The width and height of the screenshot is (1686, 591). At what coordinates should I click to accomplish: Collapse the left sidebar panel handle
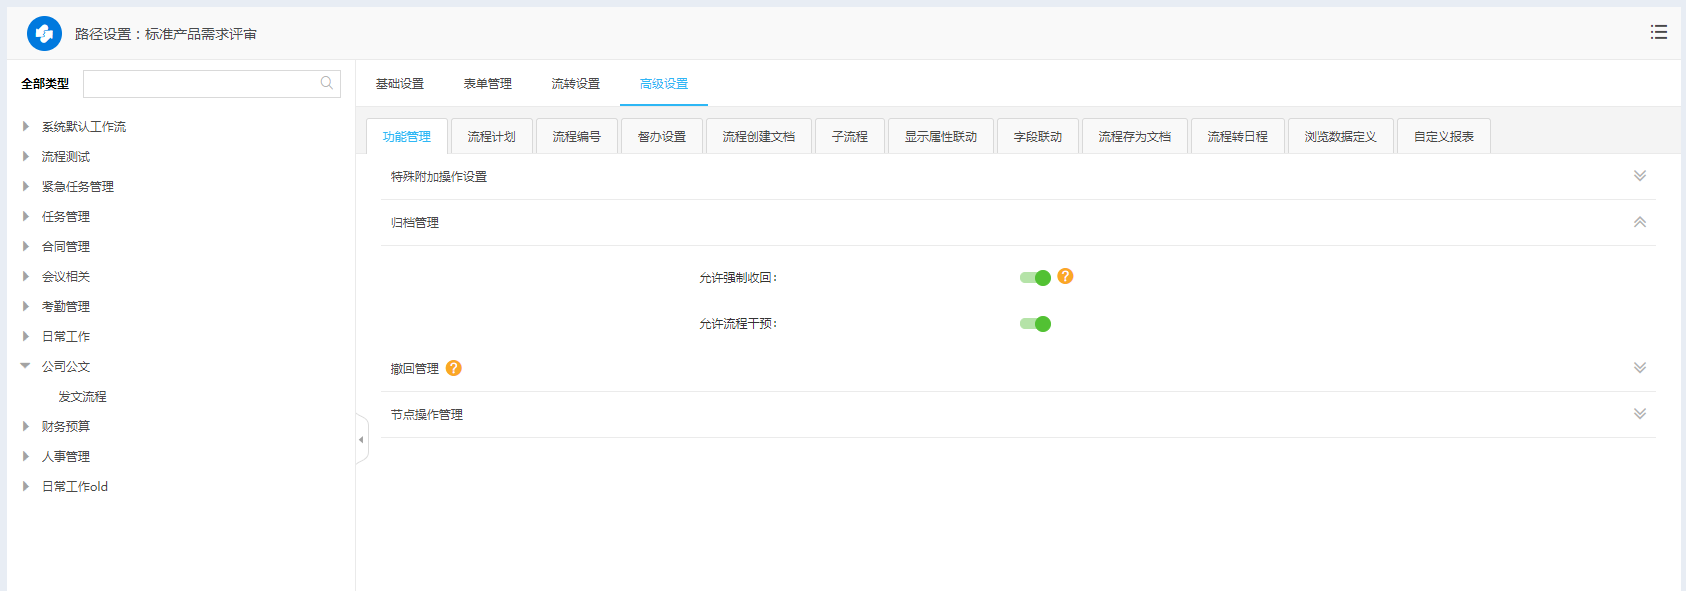click(361, 440)
